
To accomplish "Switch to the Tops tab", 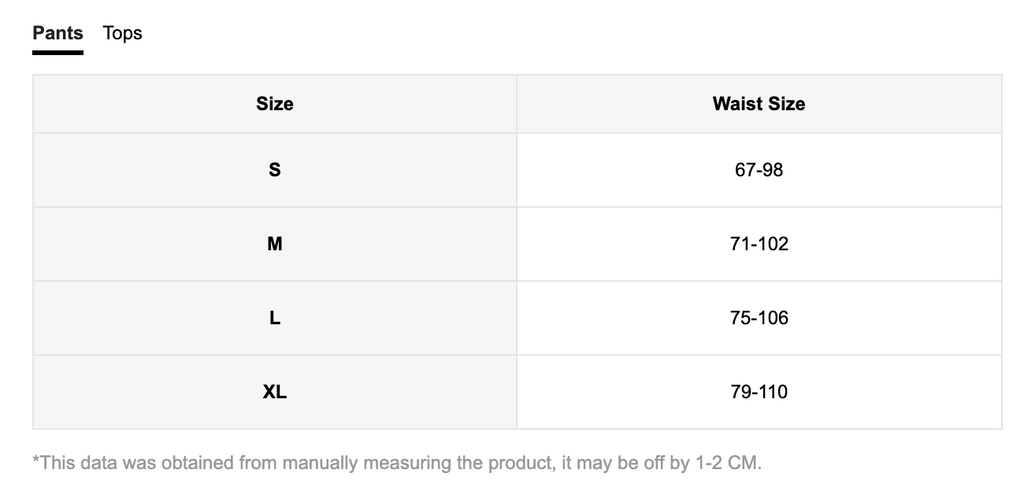I will (x=122, y=33).
